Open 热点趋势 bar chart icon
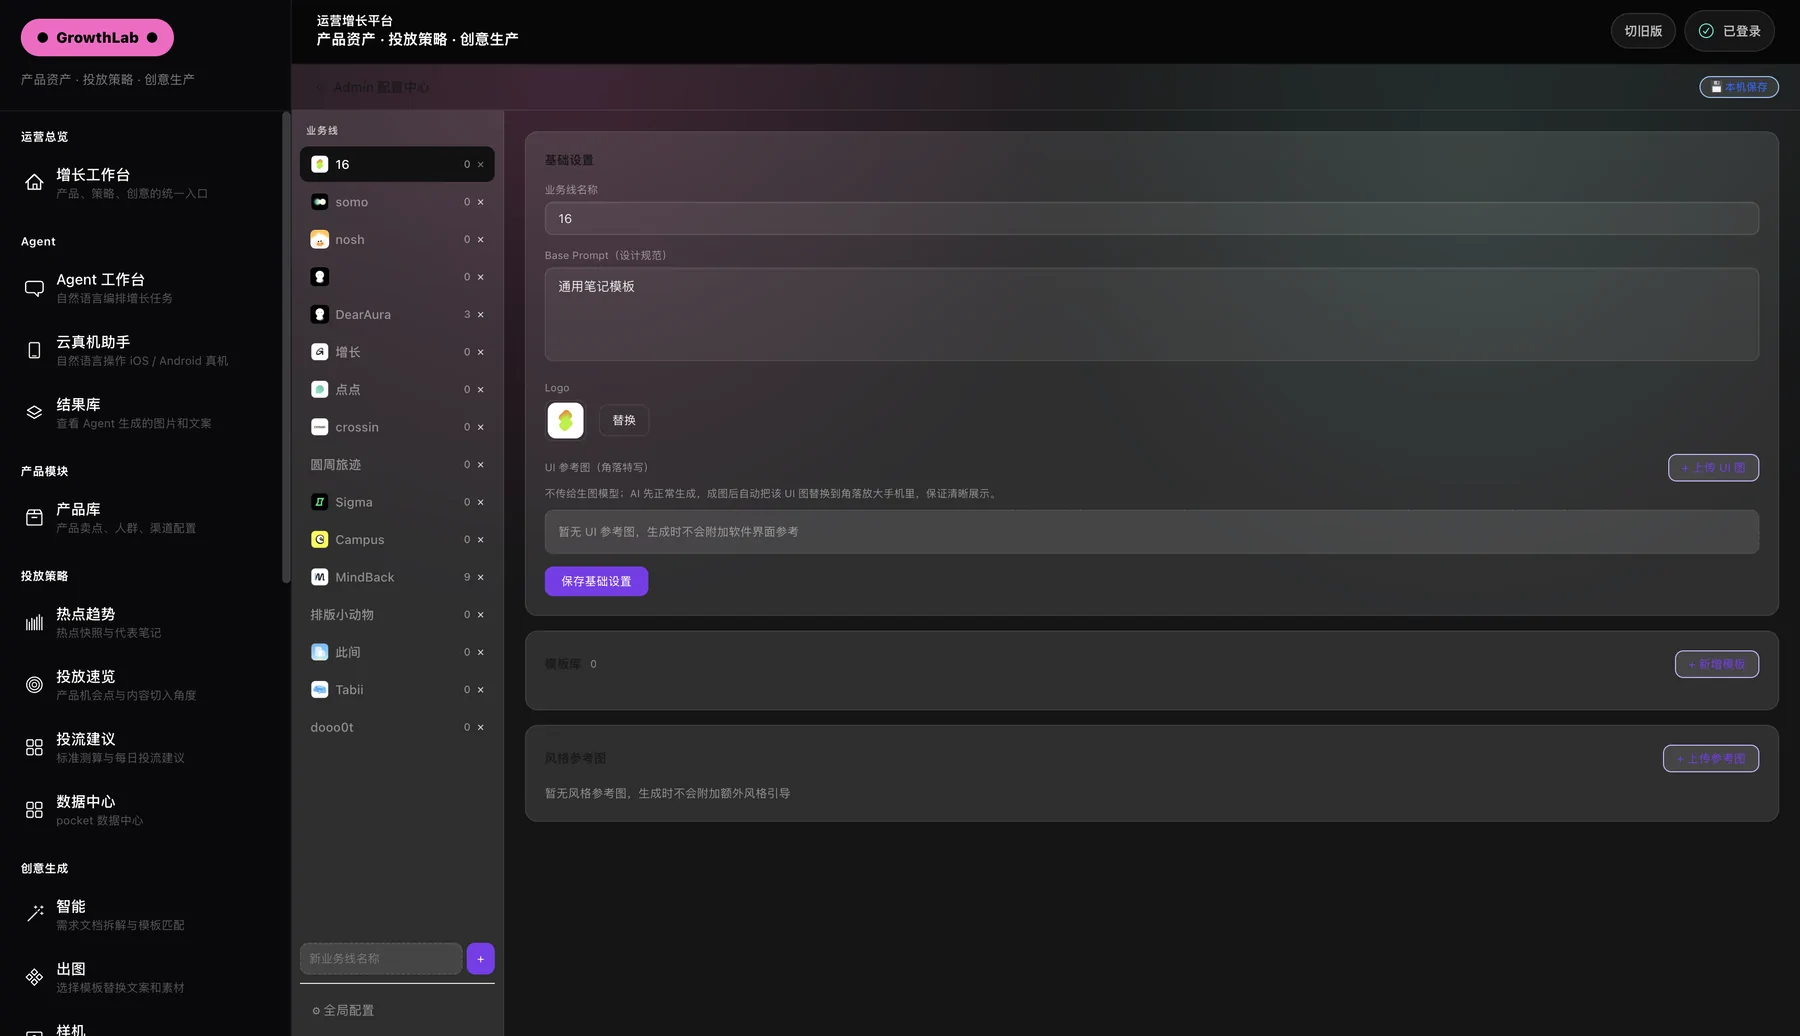Screen dimensions: 1800x1036 [x=34, y=622]
